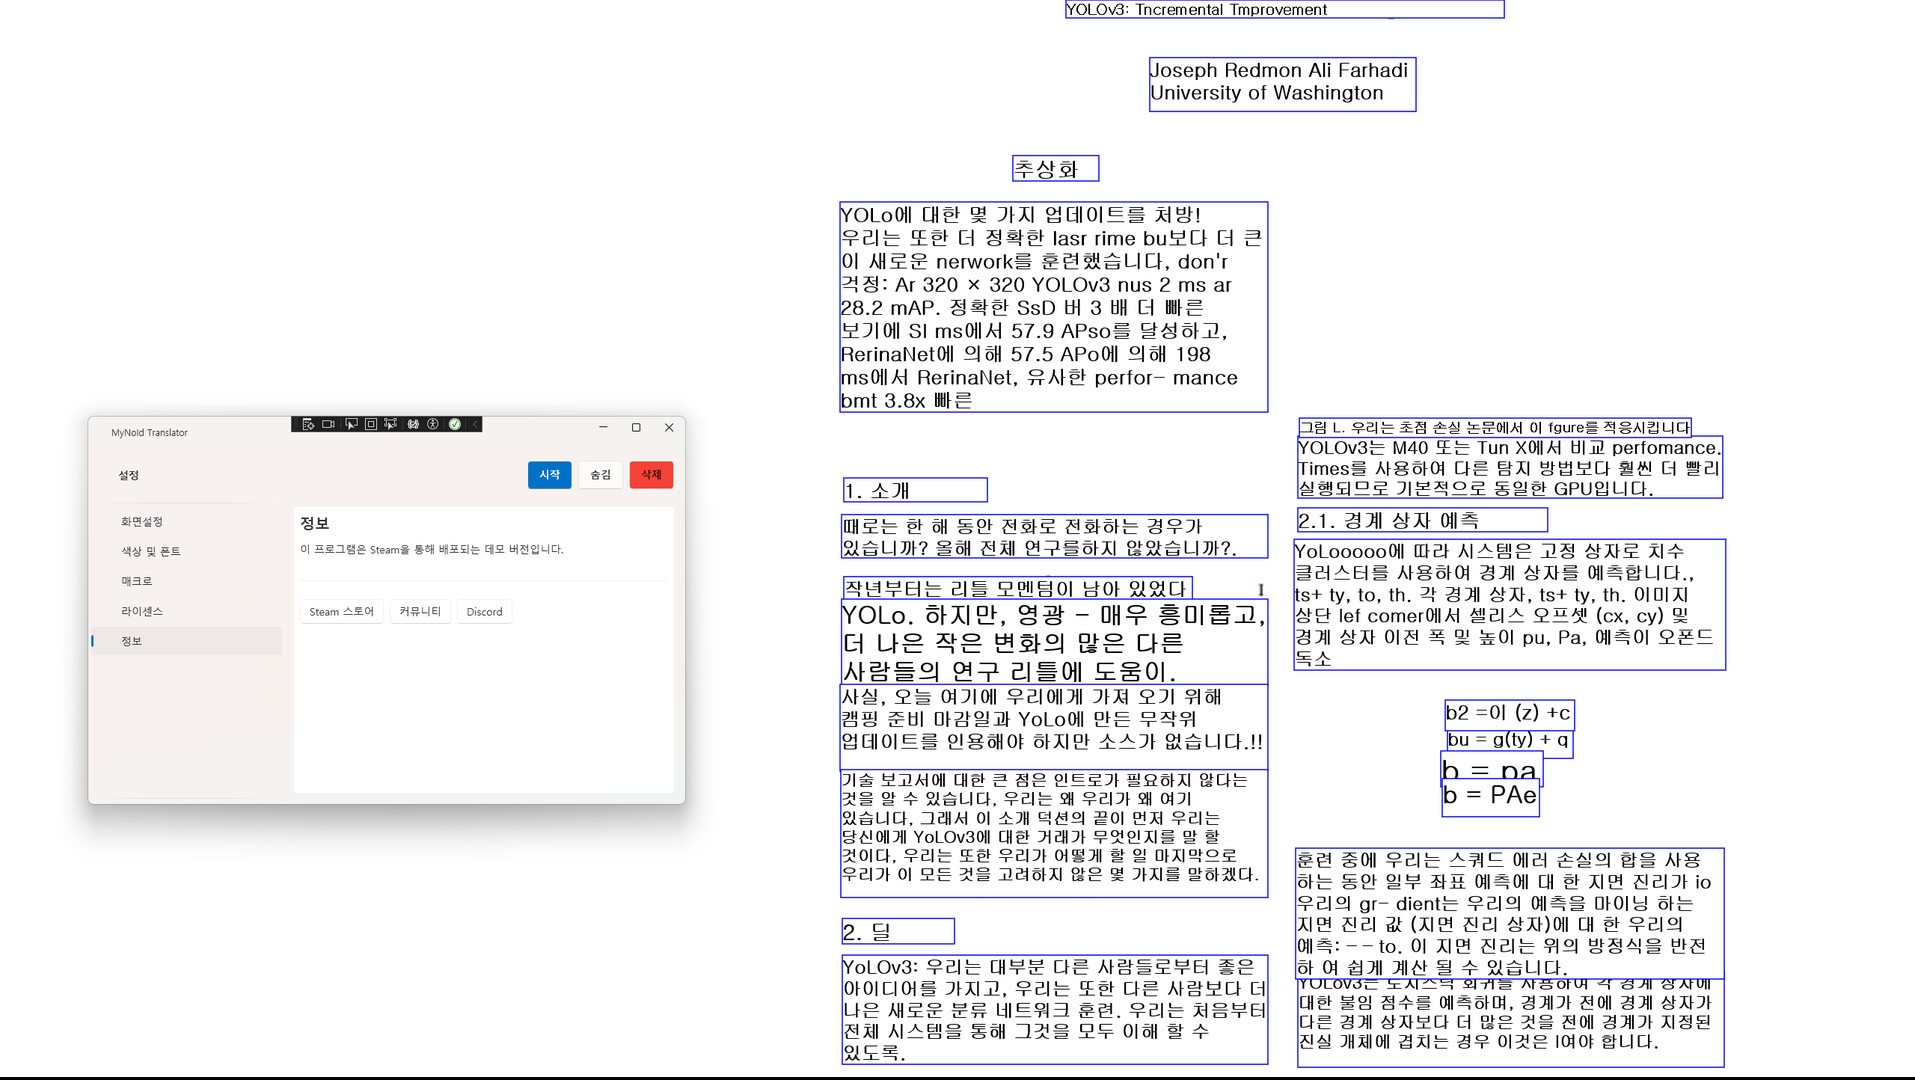Click the green checkmark status icon
Image resolution: width=1915 pixels, height=1080 pixels.
[455, 425]
